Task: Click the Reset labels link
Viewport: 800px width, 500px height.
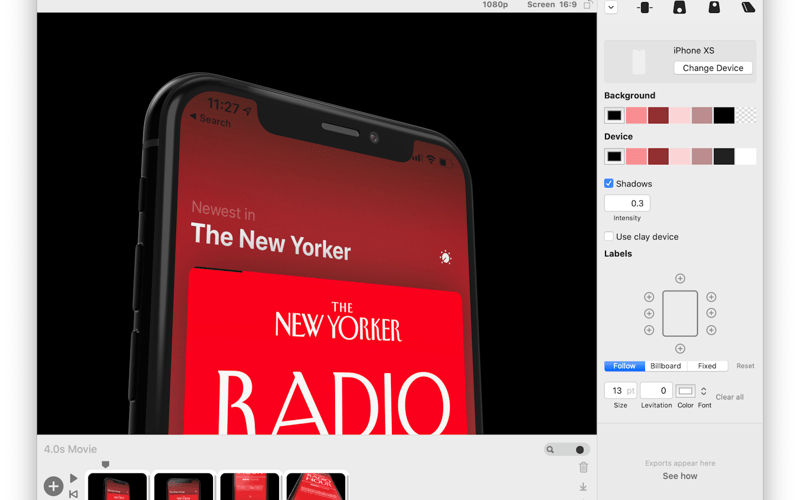Action: point(745,366)
